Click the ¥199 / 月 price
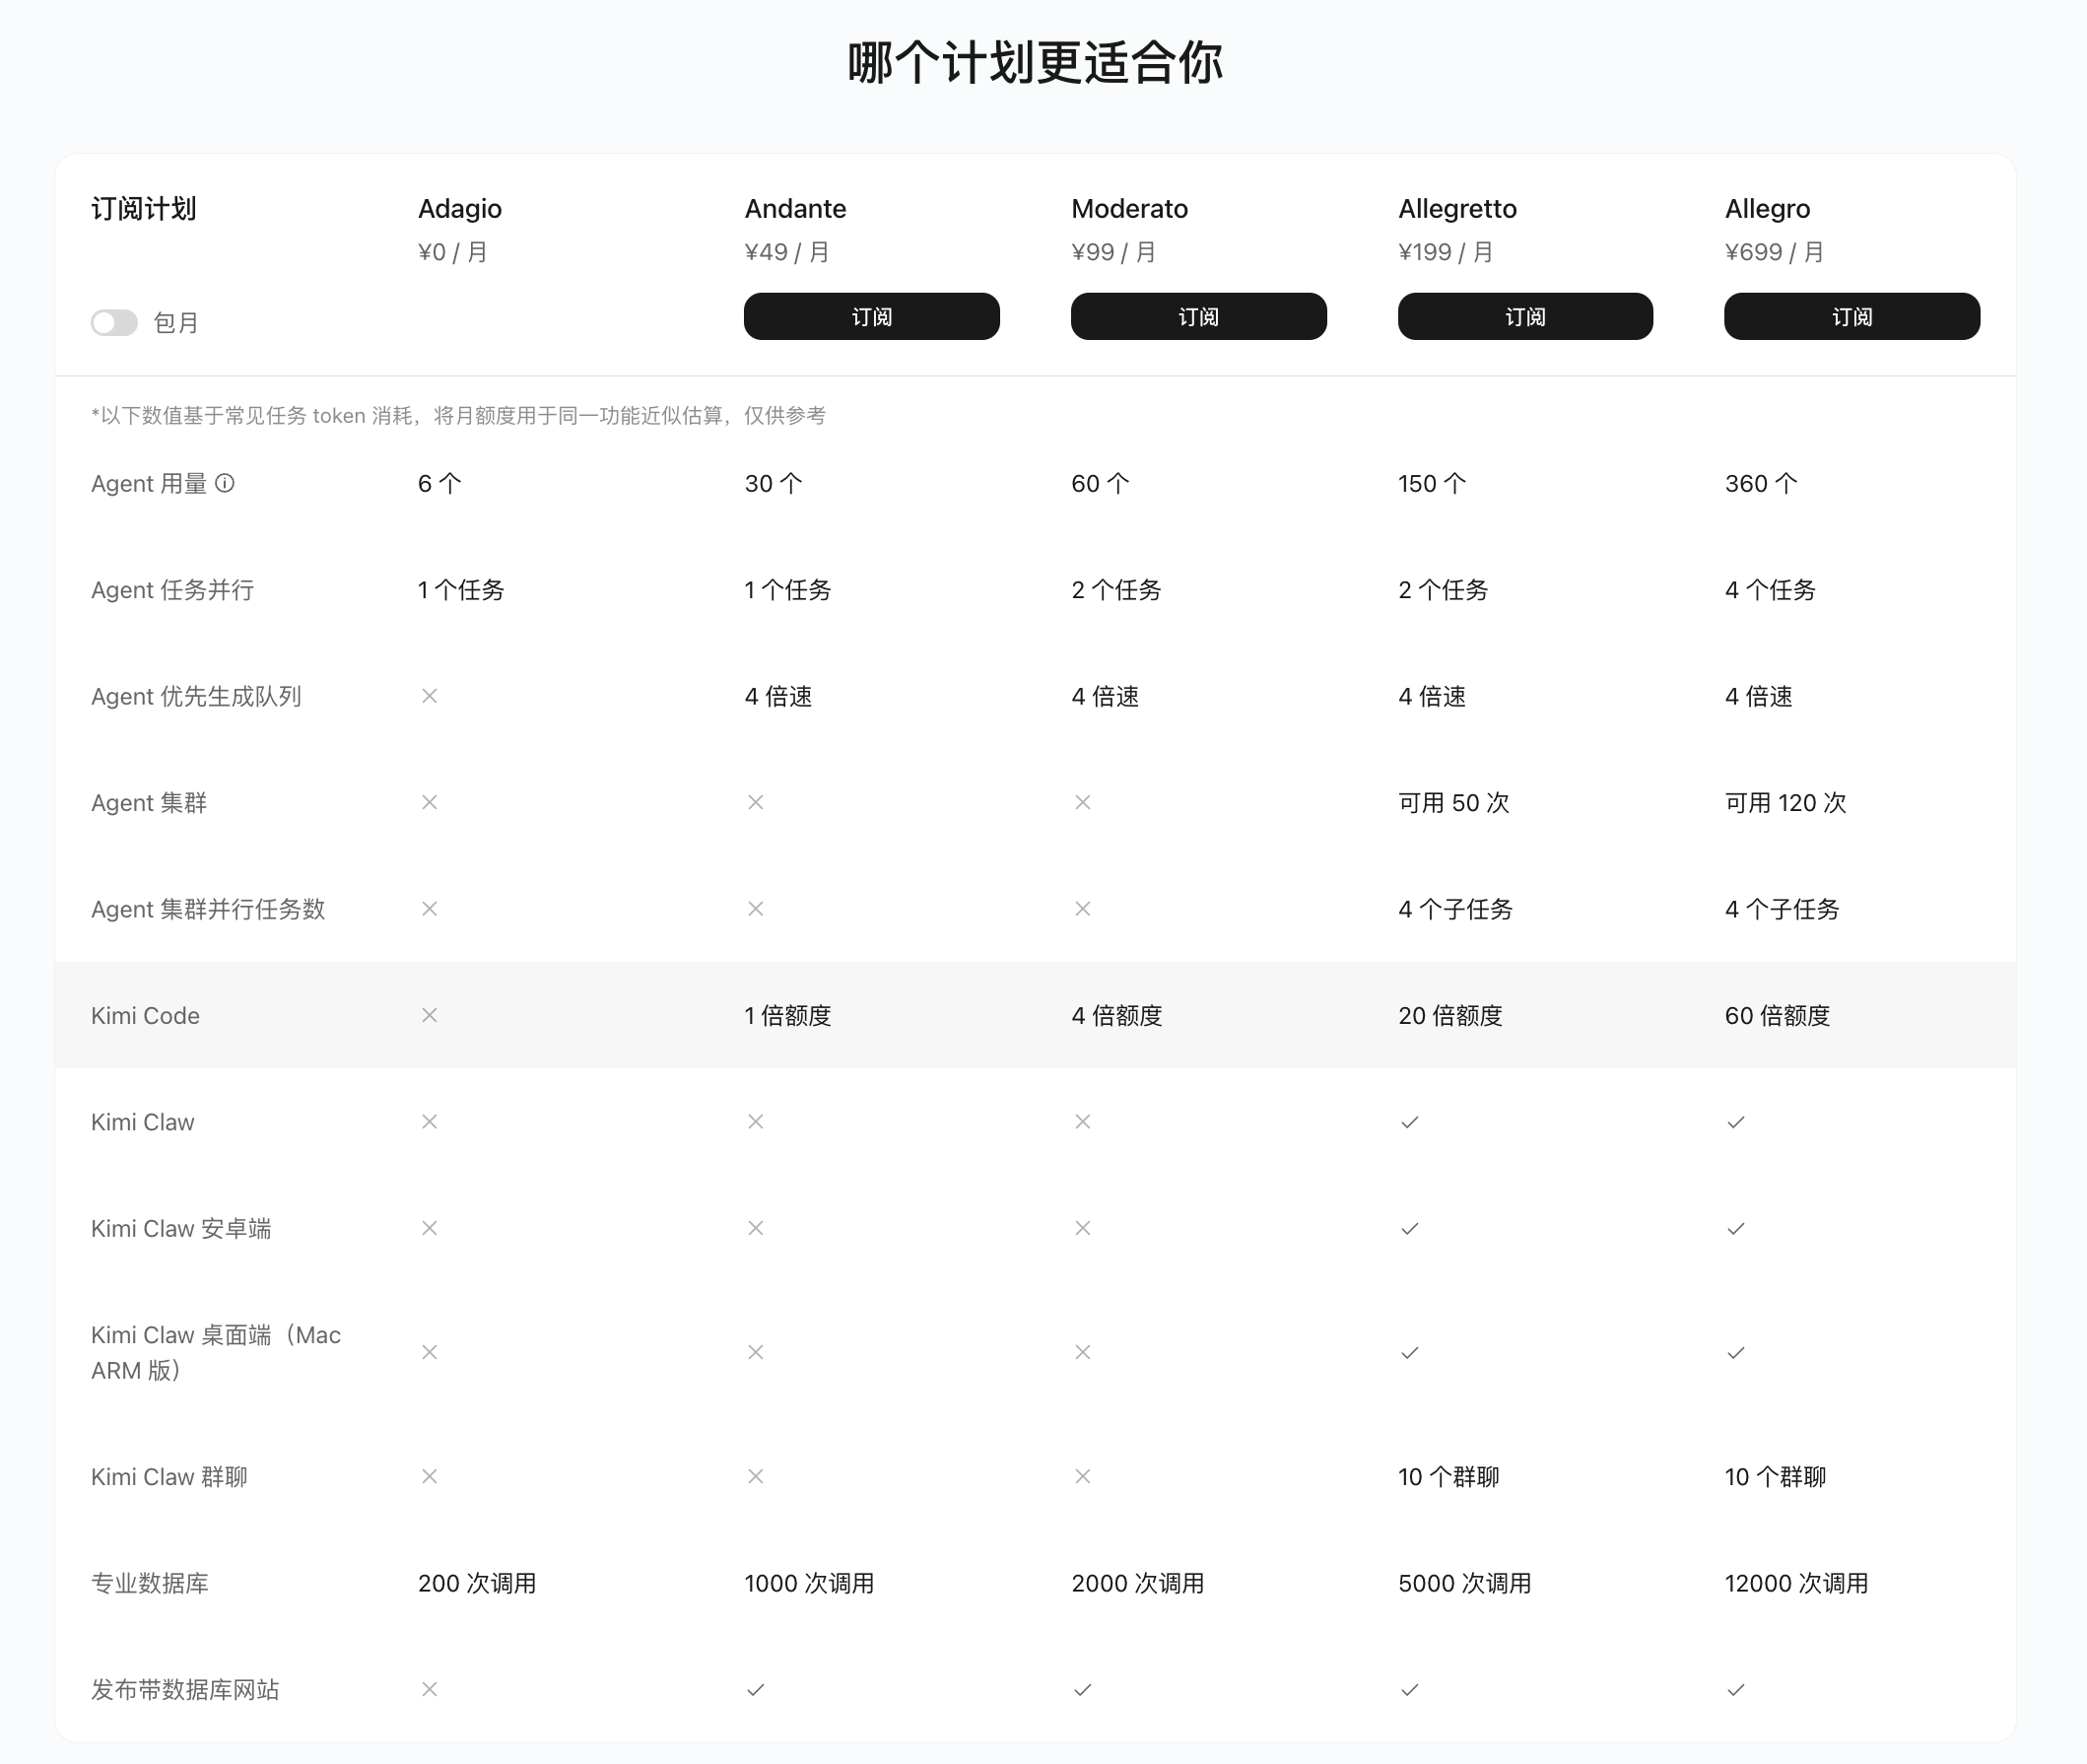 tap(1446, 252)
